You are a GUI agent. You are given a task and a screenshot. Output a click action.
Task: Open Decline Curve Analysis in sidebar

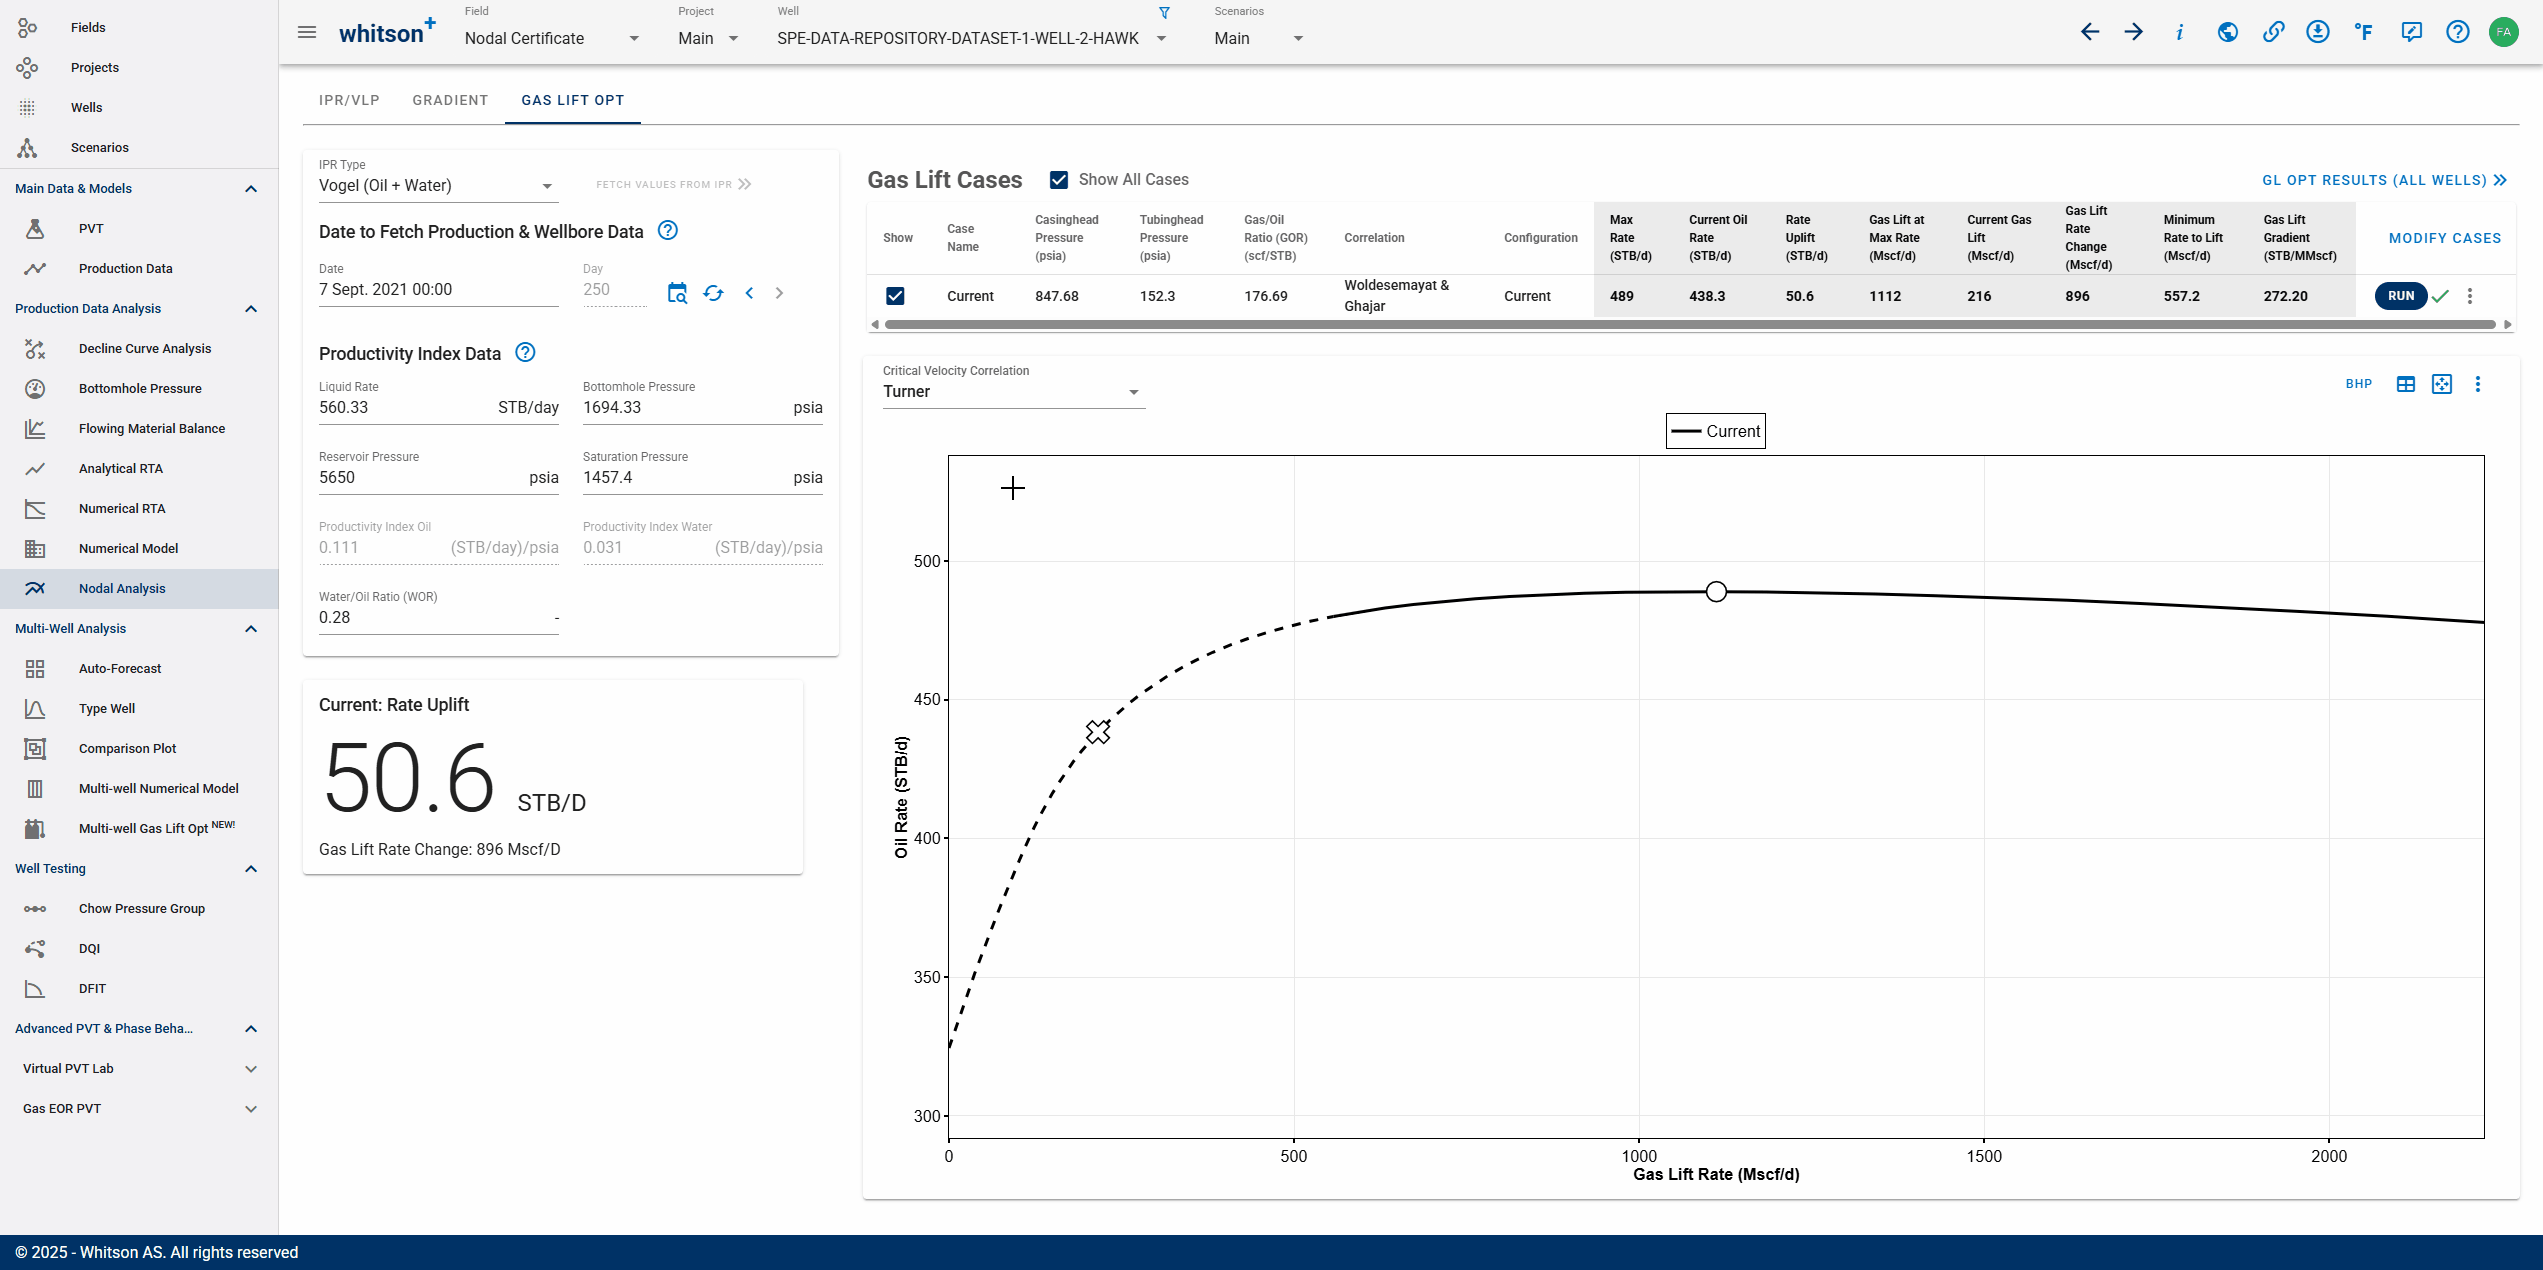click(x=139, y=348)
